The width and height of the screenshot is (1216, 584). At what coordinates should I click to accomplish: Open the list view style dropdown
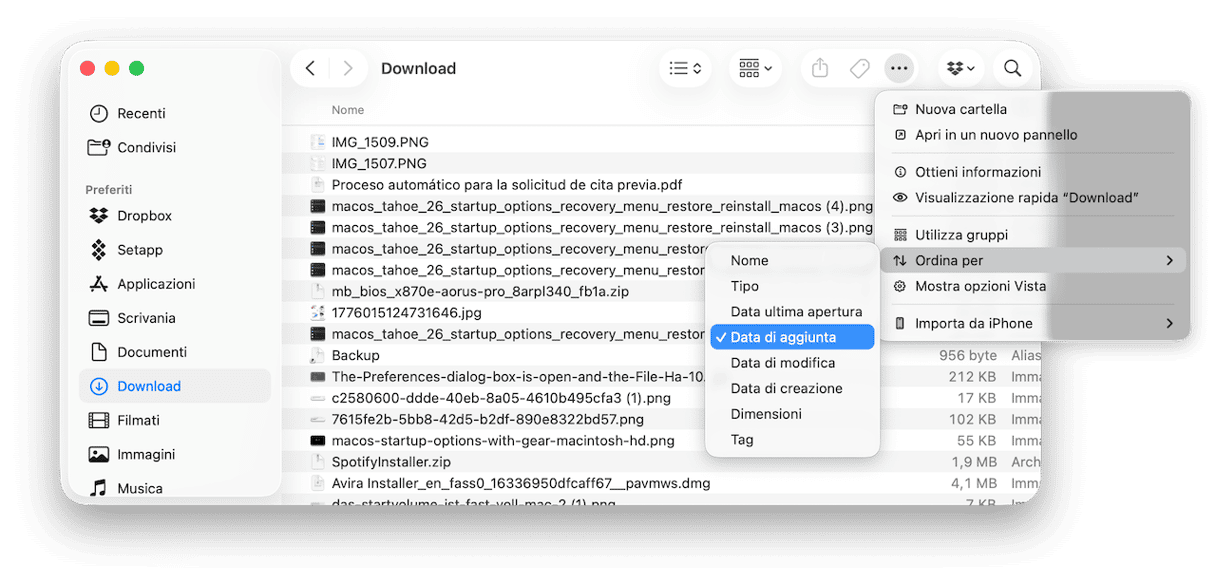(685, 68)
